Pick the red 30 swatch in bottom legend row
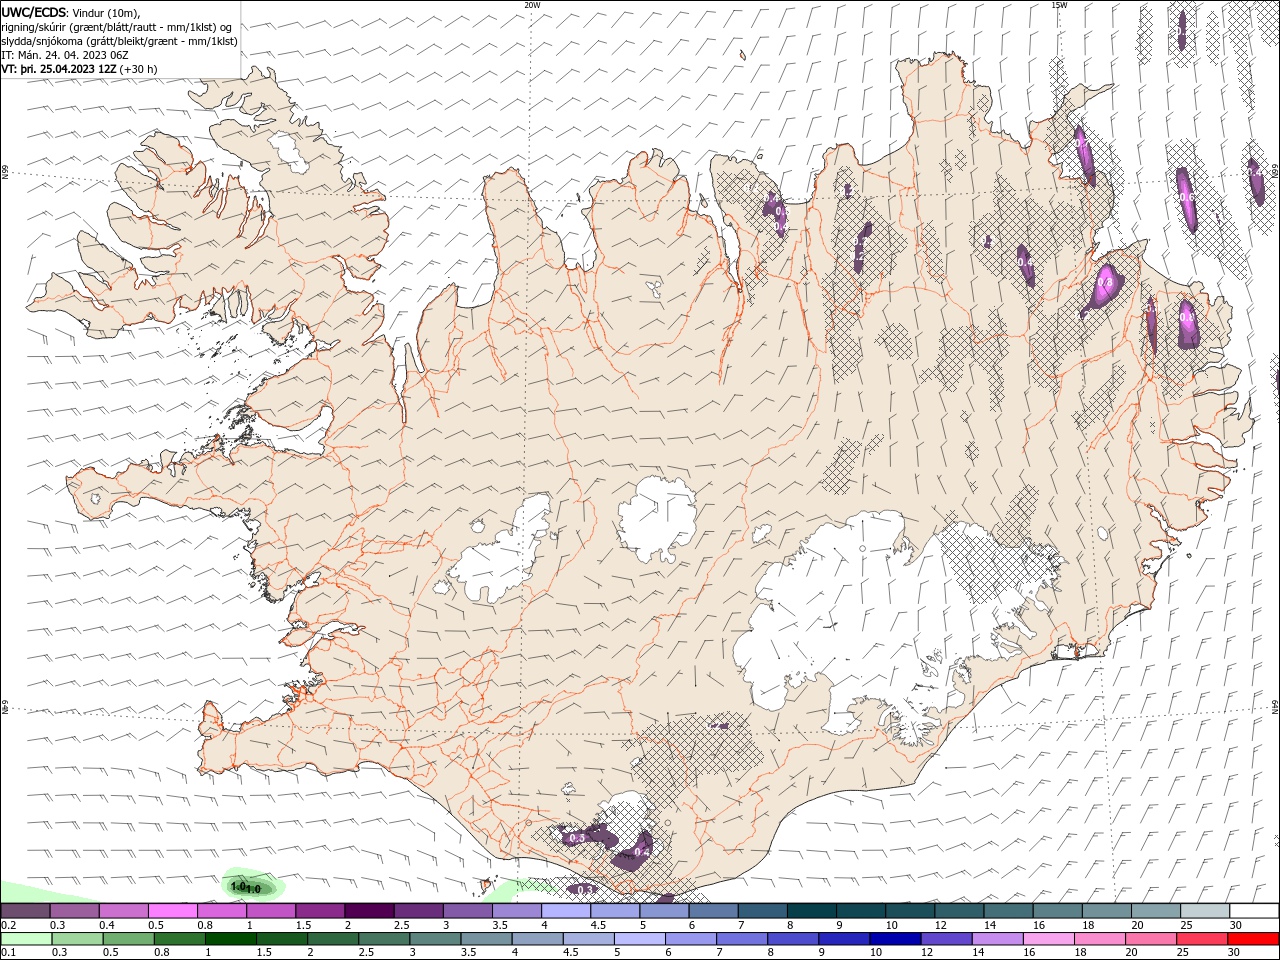The height and width of the screenshot is (960, 1280). 1254,939
